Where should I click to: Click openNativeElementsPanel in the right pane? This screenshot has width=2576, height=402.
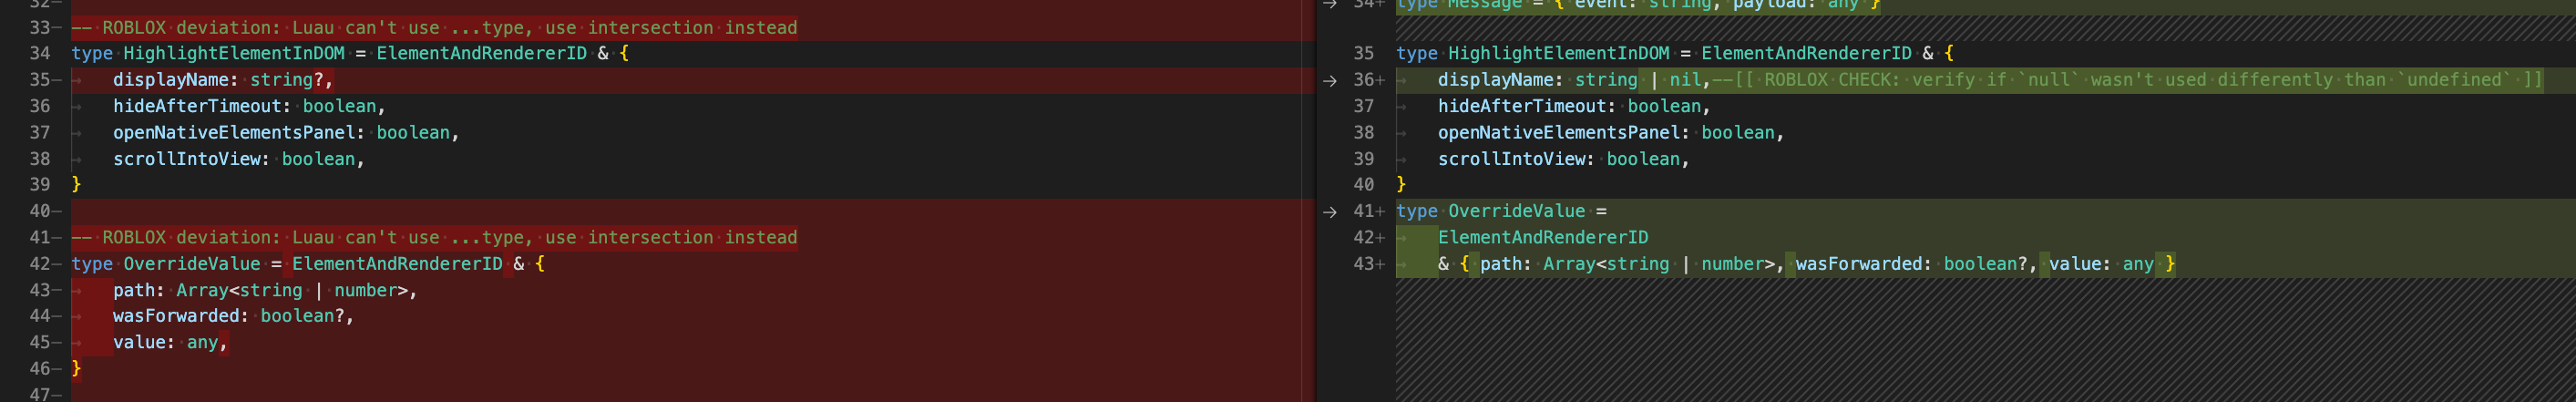coord(1563,133)
